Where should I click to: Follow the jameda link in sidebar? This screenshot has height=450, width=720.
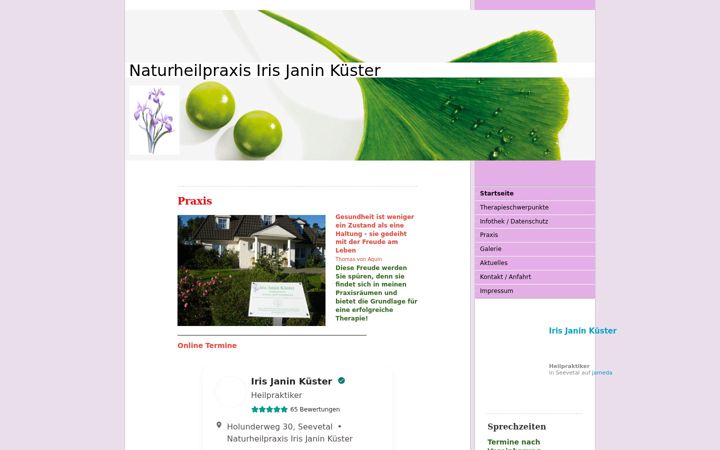(x=602, y=373)
